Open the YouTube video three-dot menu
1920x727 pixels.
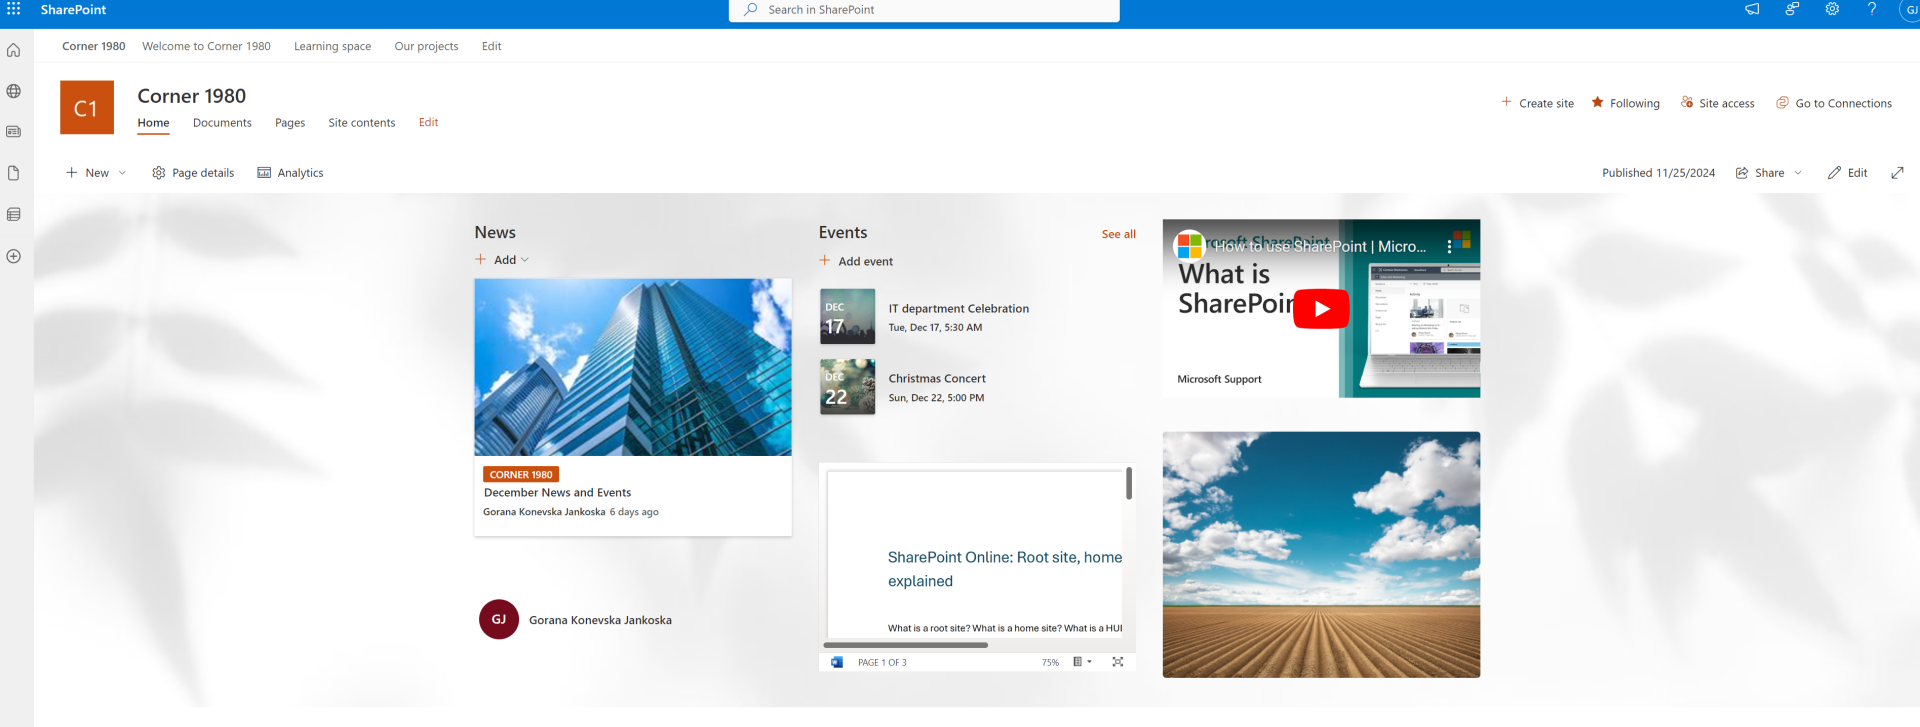click(1449, 246)
